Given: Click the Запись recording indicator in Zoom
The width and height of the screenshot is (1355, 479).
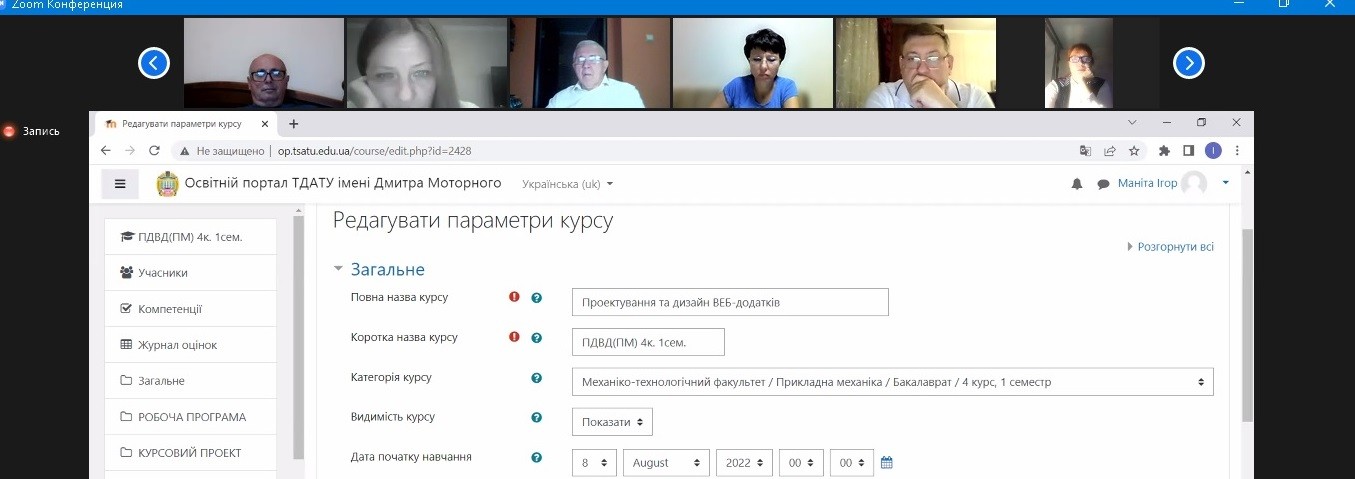Looking at the screenshot, I should tap(31, 131).
